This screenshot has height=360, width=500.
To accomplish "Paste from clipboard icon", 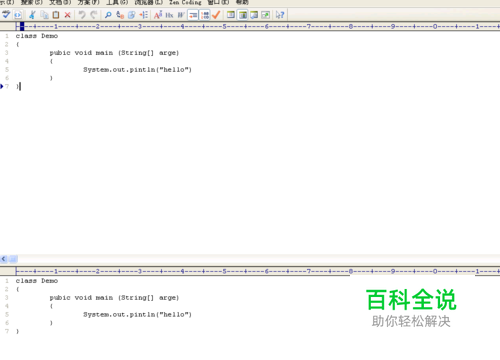I will (56, 15).
